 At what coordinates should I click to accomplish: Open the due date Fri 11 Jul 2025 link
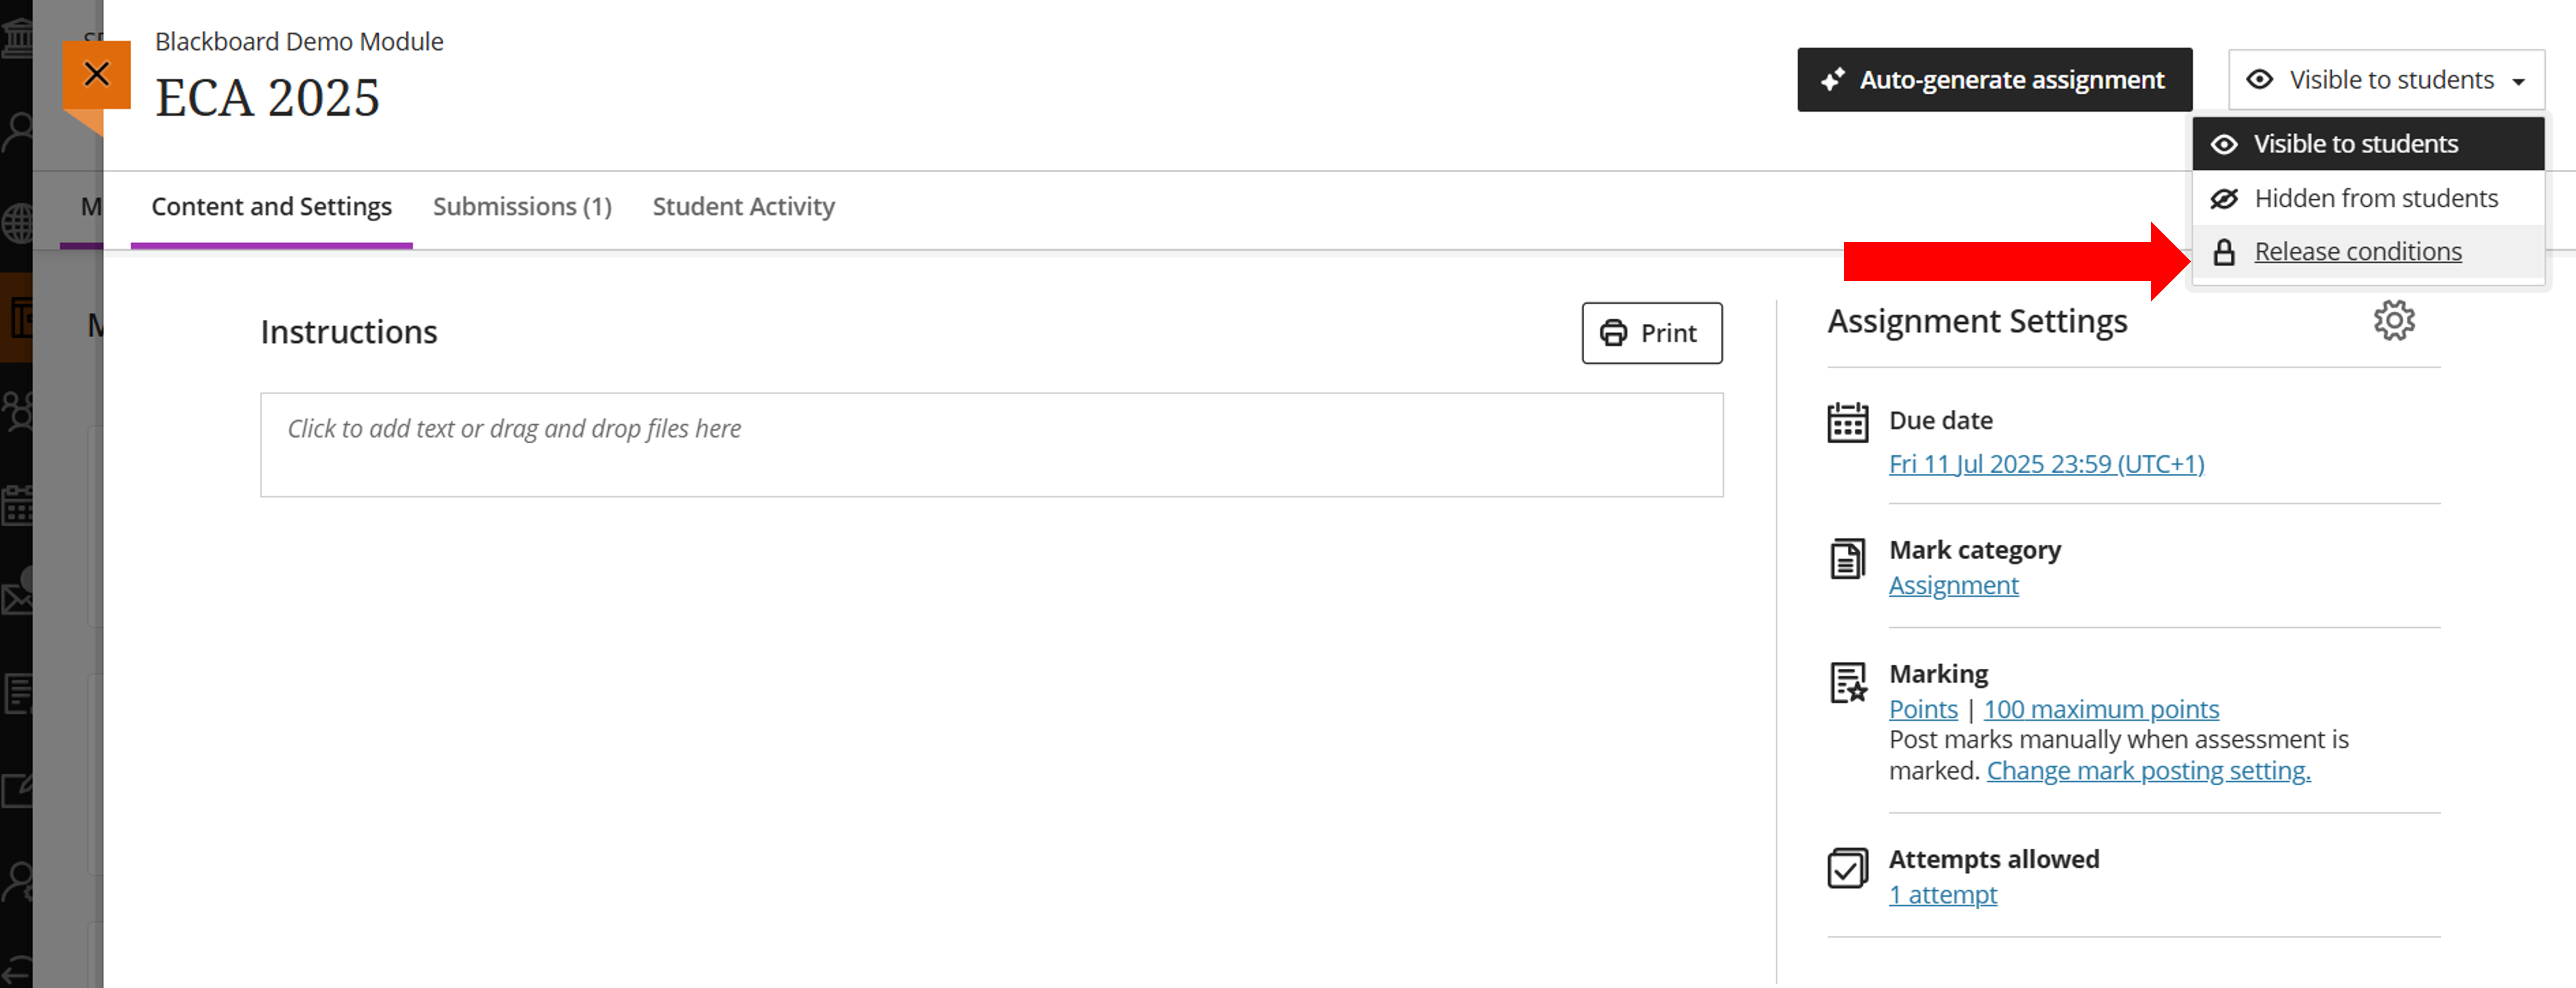click(2046, 465)
